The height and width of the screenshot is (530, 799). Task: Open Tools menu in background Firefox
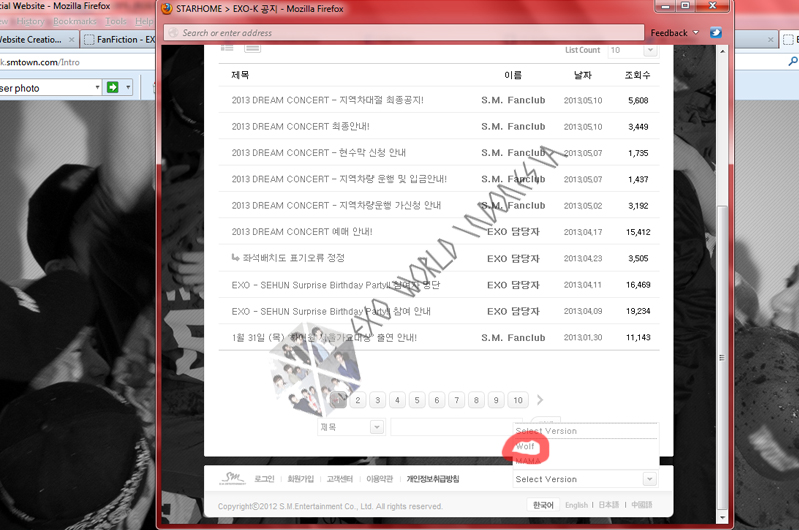pyautogui.click(x=116, y=21)
